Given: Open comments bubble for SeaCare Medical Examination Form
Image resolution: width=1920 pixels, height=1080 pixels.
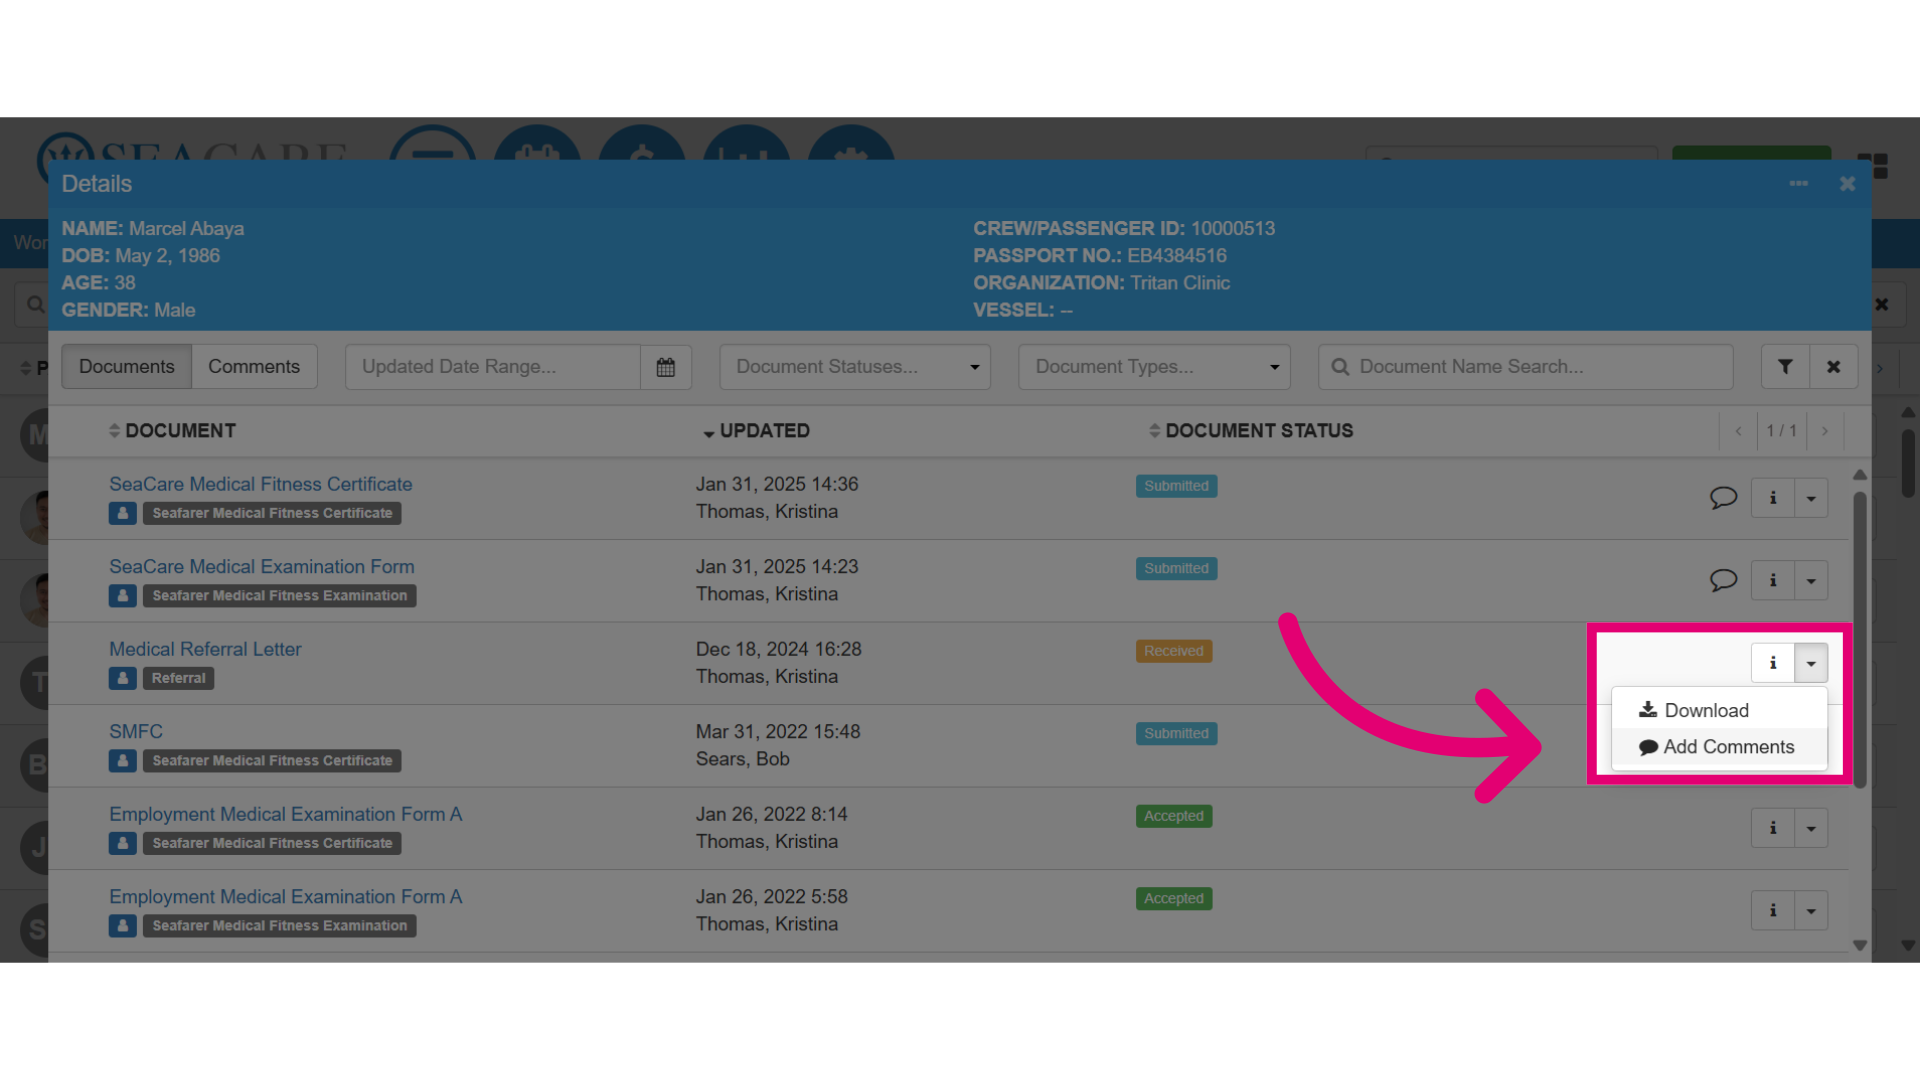Looking at the screenshot, I should [1723, 580].
